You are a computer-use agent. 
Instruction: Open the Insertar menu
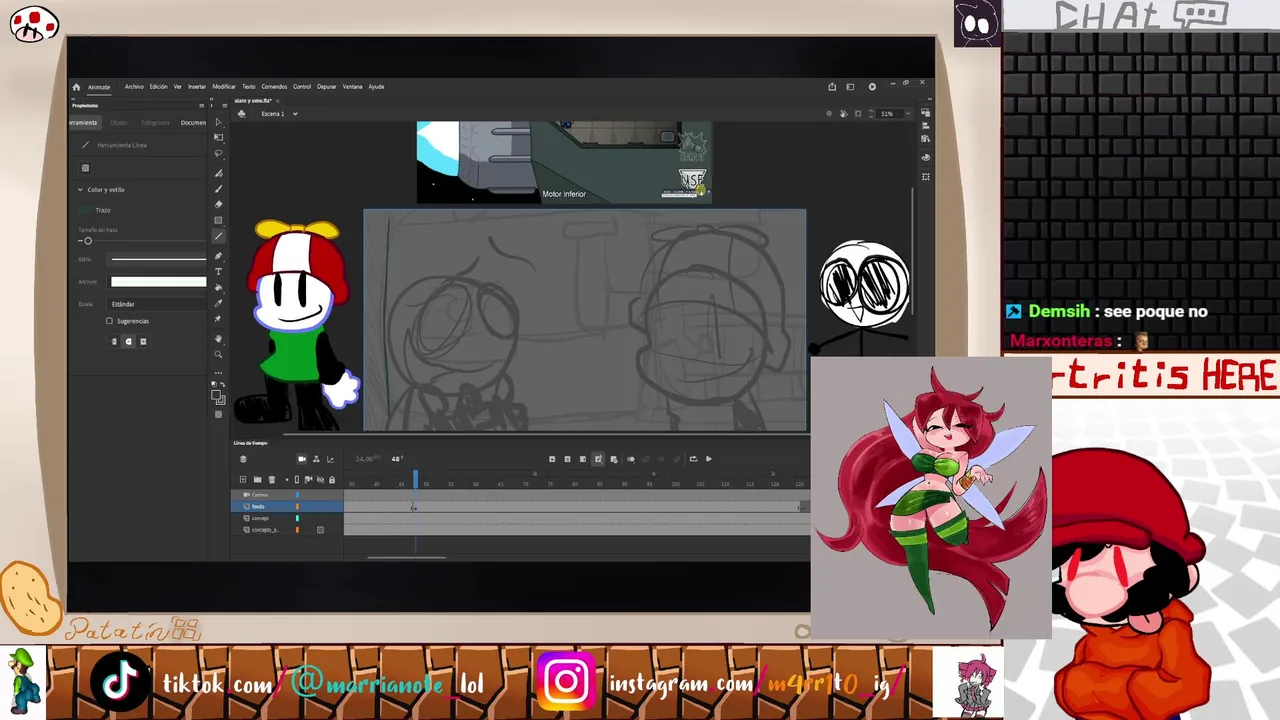click(197, 87)
